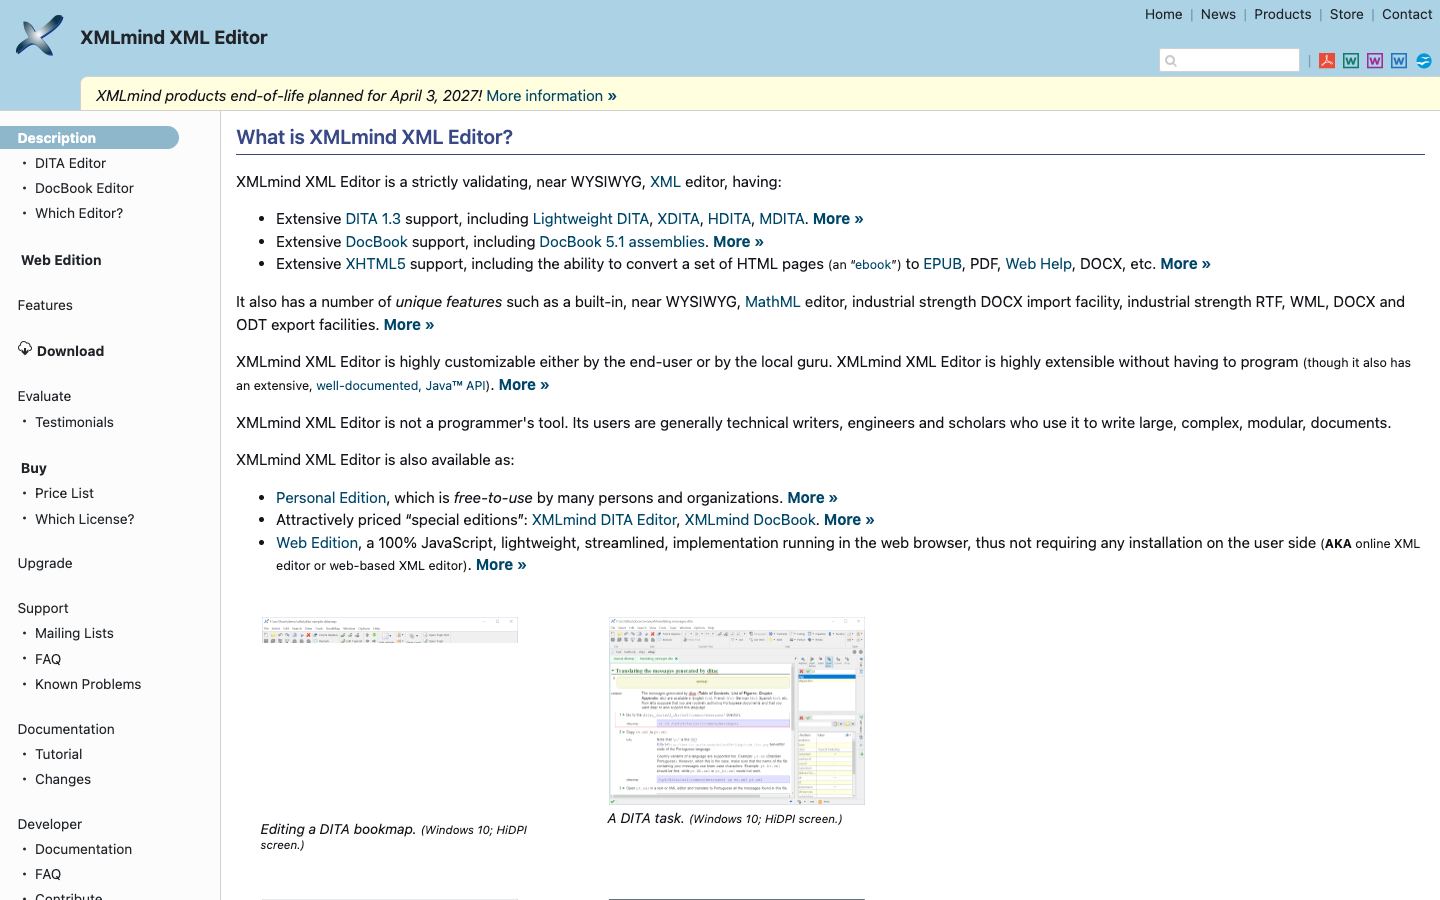Screen dimensions: 1440x900
Task: Open Web Edition in the sidebar
Action: pos(61,260)
